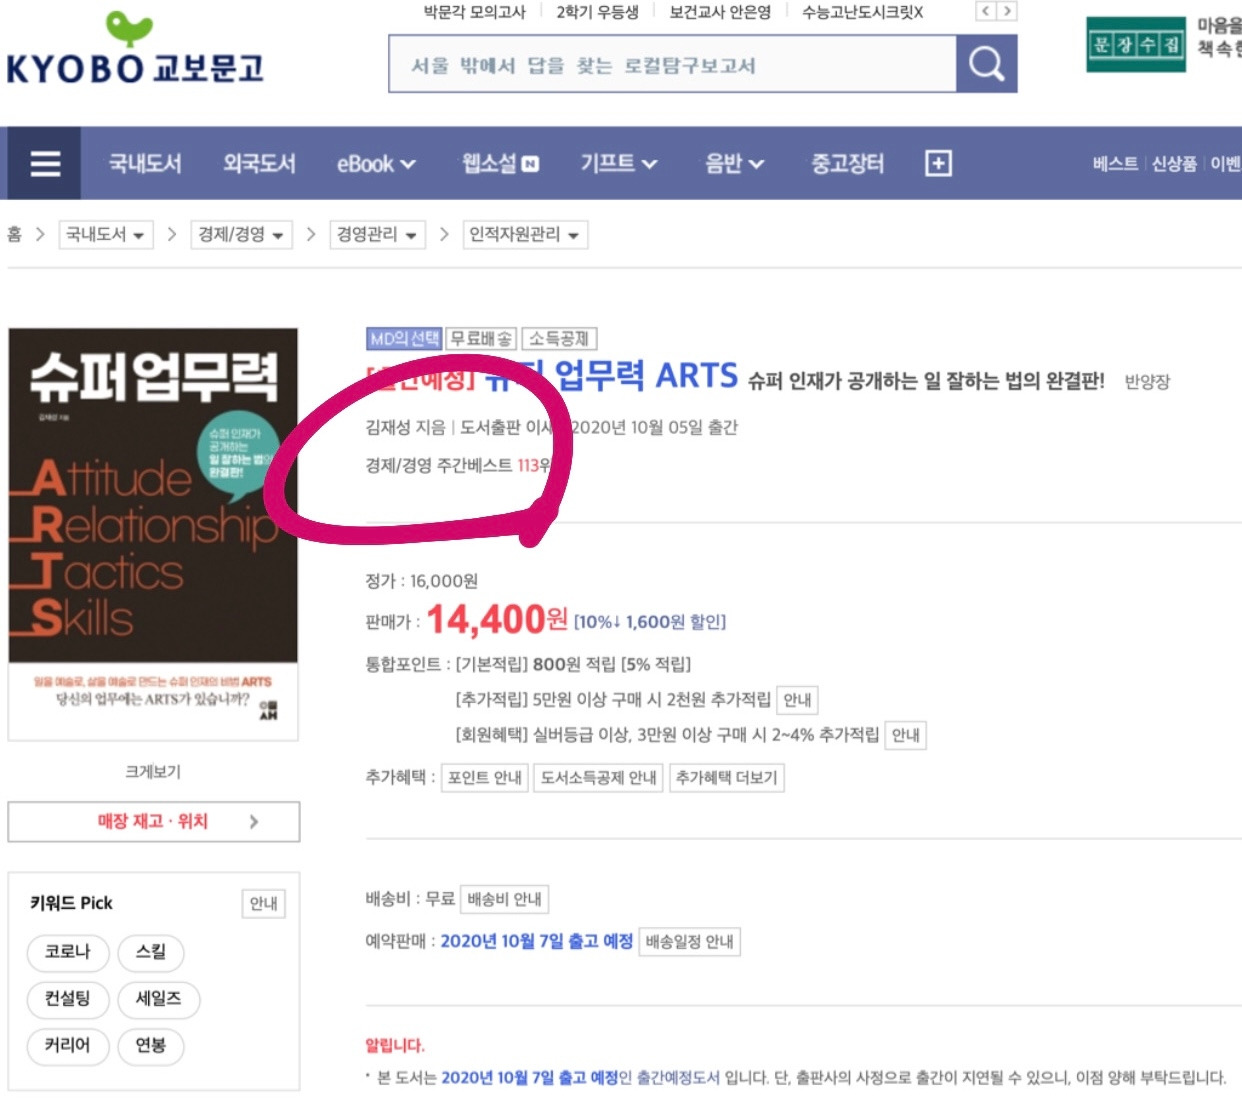Open 국내도서 breadcrumb dropdown
The width and height of the screenshot is (1242, 1099).
105,234
